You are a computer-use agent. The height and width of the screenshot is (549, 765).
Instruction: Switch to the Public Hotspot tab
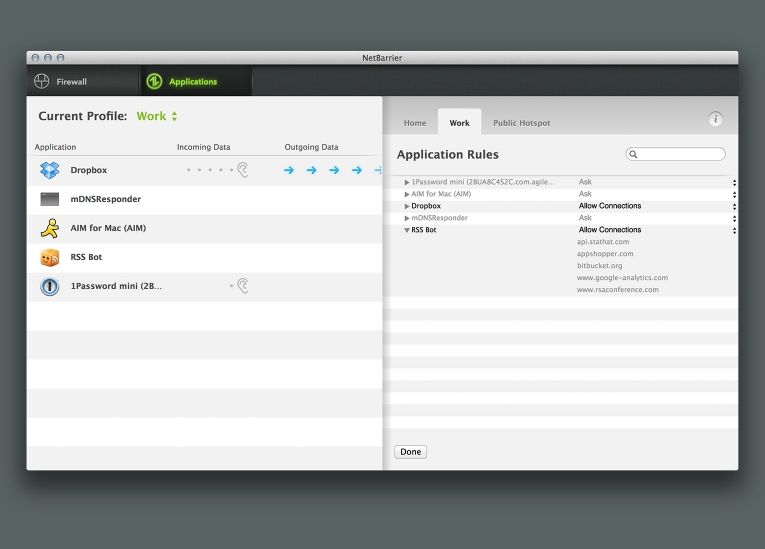[x=522, y=123]
